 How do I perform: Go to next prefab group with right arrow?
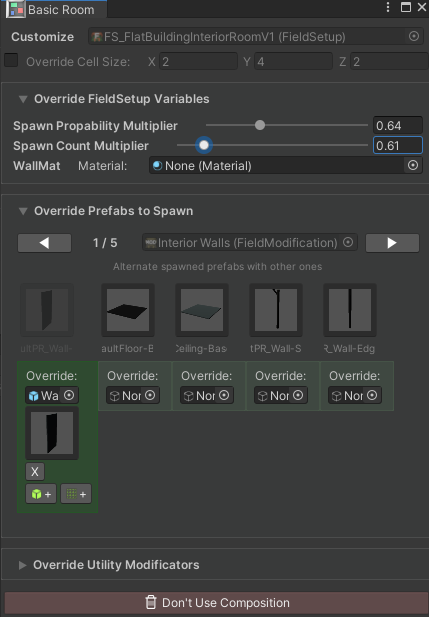[x=392, y=243]
